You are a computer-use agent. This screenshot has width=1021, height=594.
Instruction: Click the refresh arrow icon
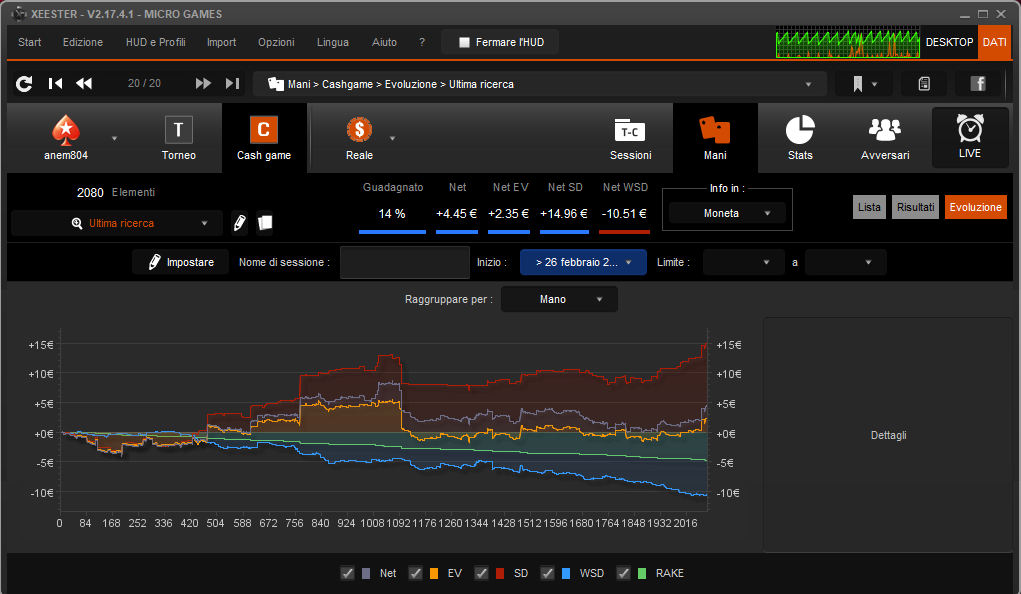(x=24, y=83)
